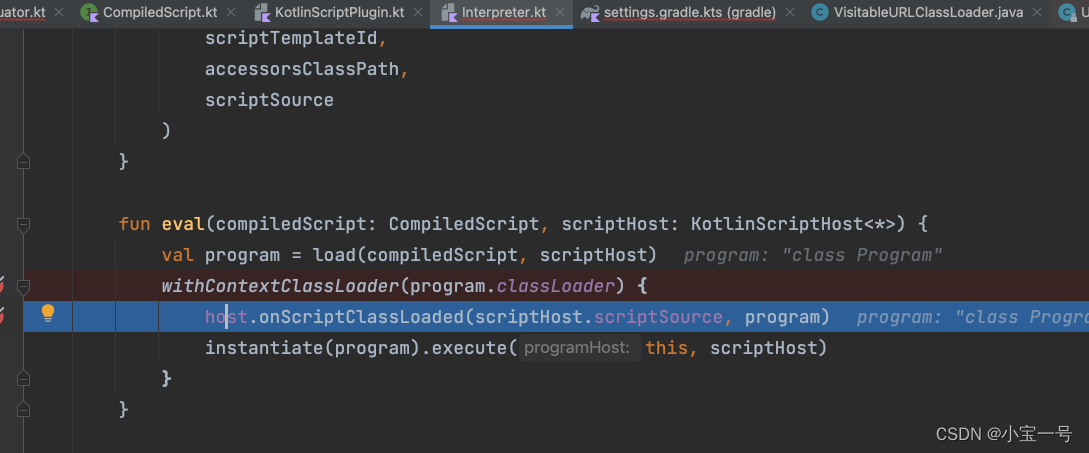Click the accessorsClassPath argument
Viewport: 1089px width, 453px height.
pos(302,69)
